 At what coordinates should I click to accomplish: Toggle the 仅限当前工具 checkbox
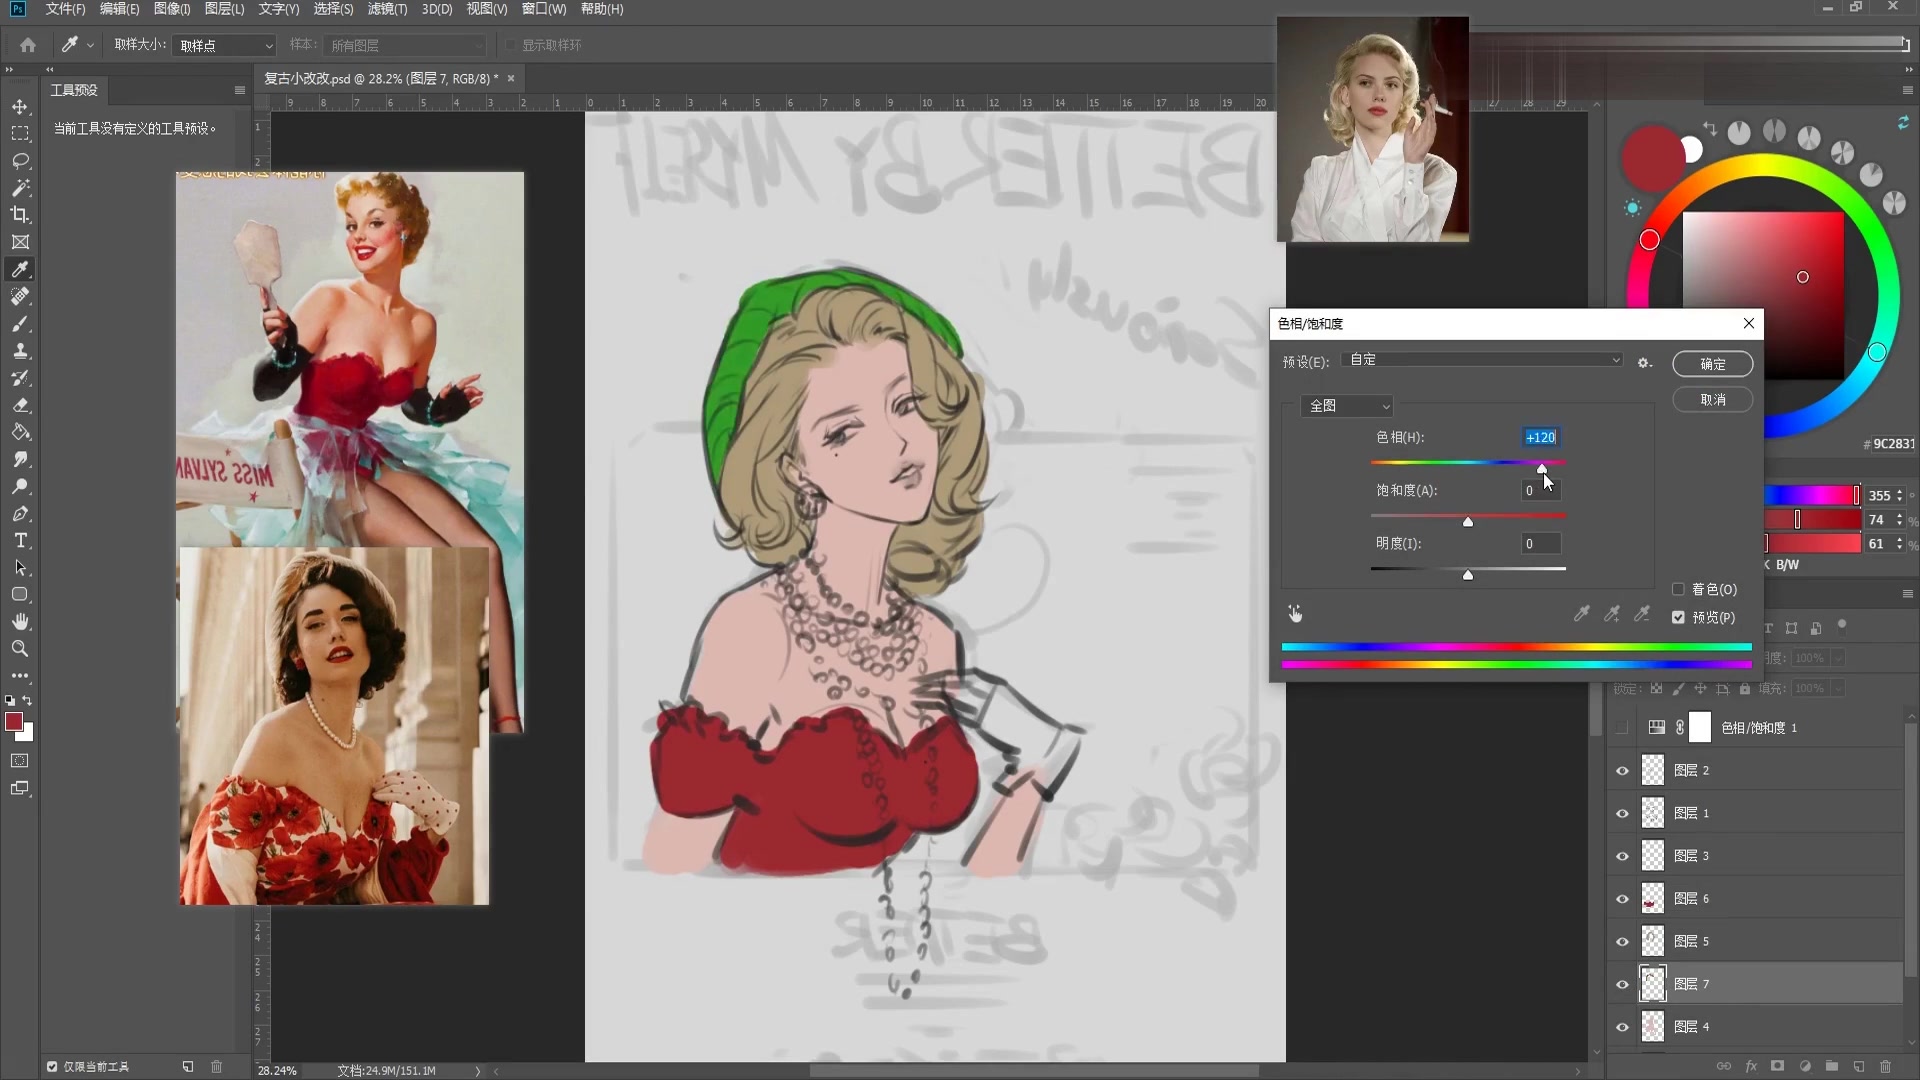(52, 1067)
